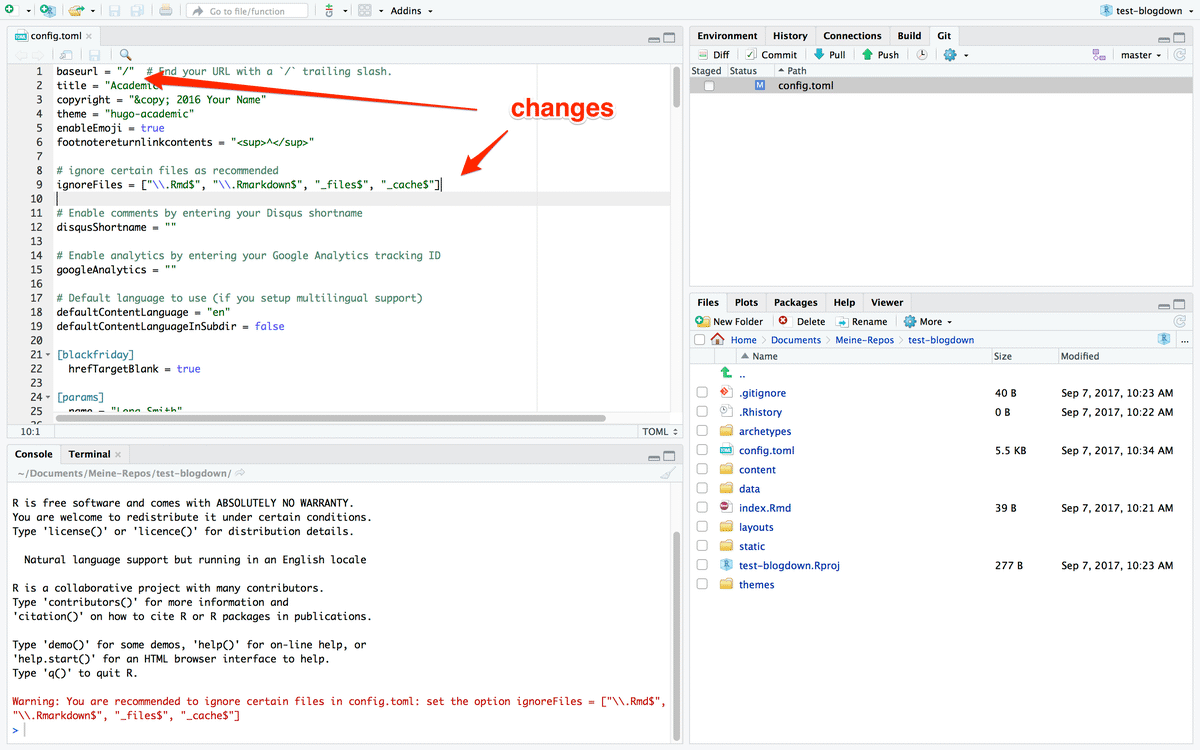Select the checkbox beside index.Rmd
Image resolution: width=1200 pixels, height=750 pixels.
click(701, 507)
